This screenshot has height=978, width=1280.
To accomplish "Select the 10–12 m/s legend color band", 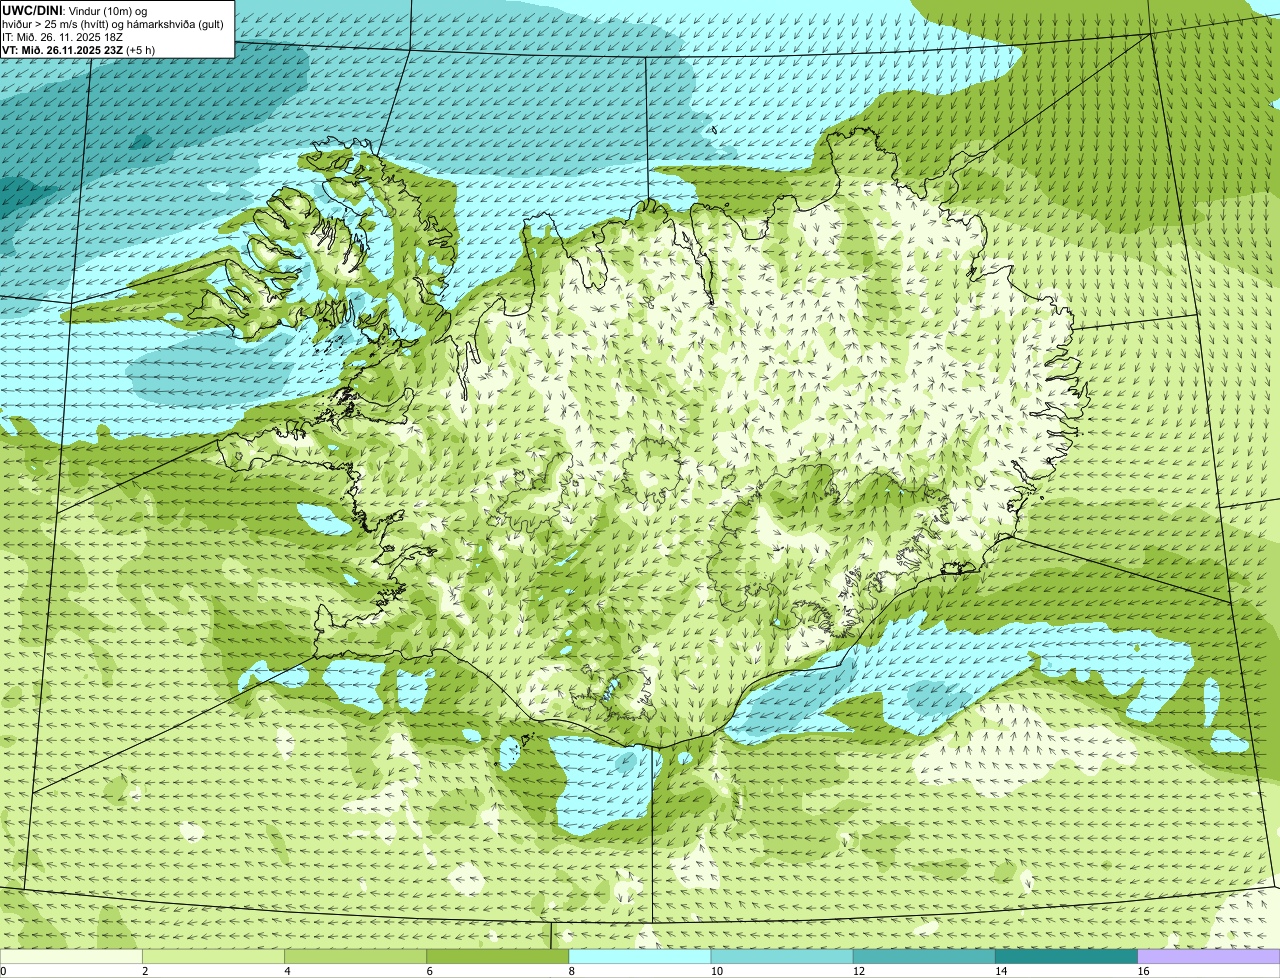I will [x=782, y=957].
